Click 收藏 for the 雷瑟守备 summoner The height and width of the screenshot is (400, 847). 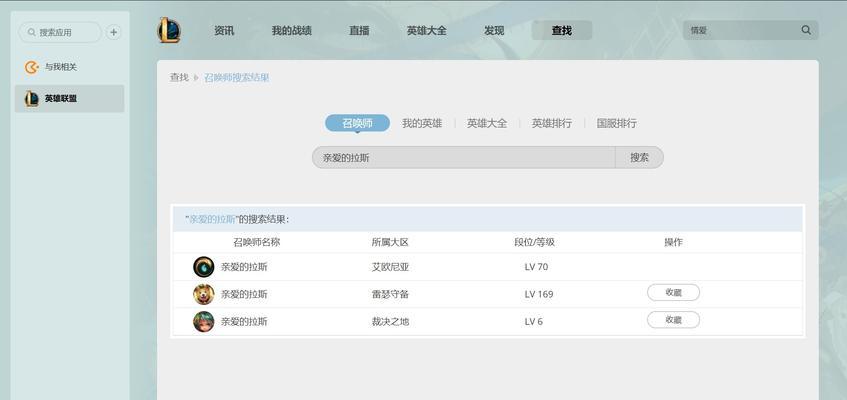coord(674,292)
